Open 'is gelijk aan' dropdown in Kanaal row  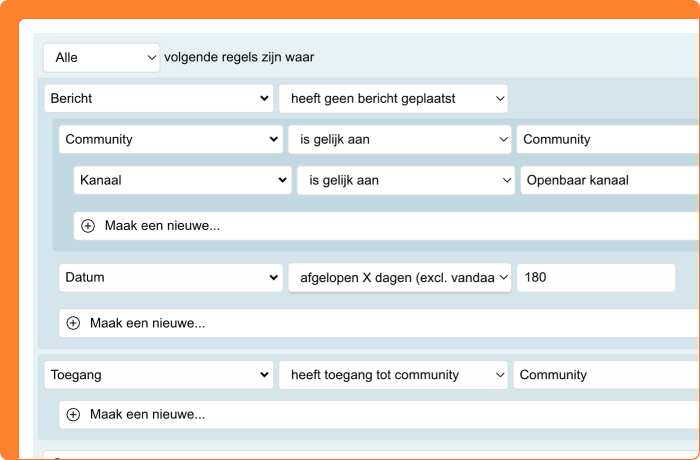pyautogui.click(x=406, y=180)
